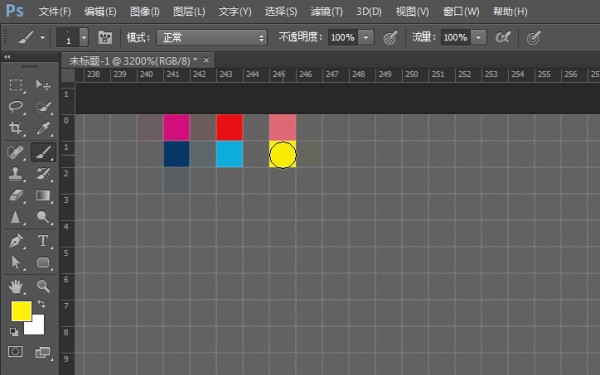
Task: Click the Ps application logo
Action: 15,11
